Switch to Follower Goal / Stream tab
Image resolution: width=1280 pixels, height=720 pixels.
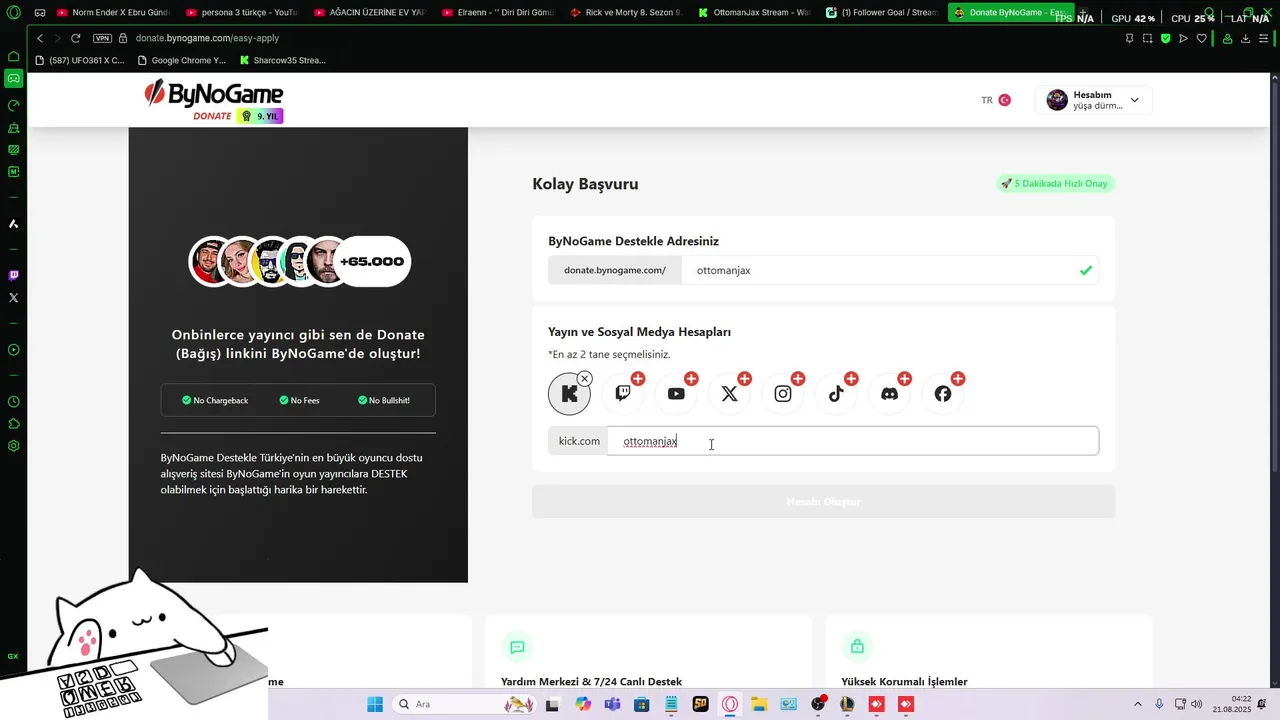pos(881,13)
